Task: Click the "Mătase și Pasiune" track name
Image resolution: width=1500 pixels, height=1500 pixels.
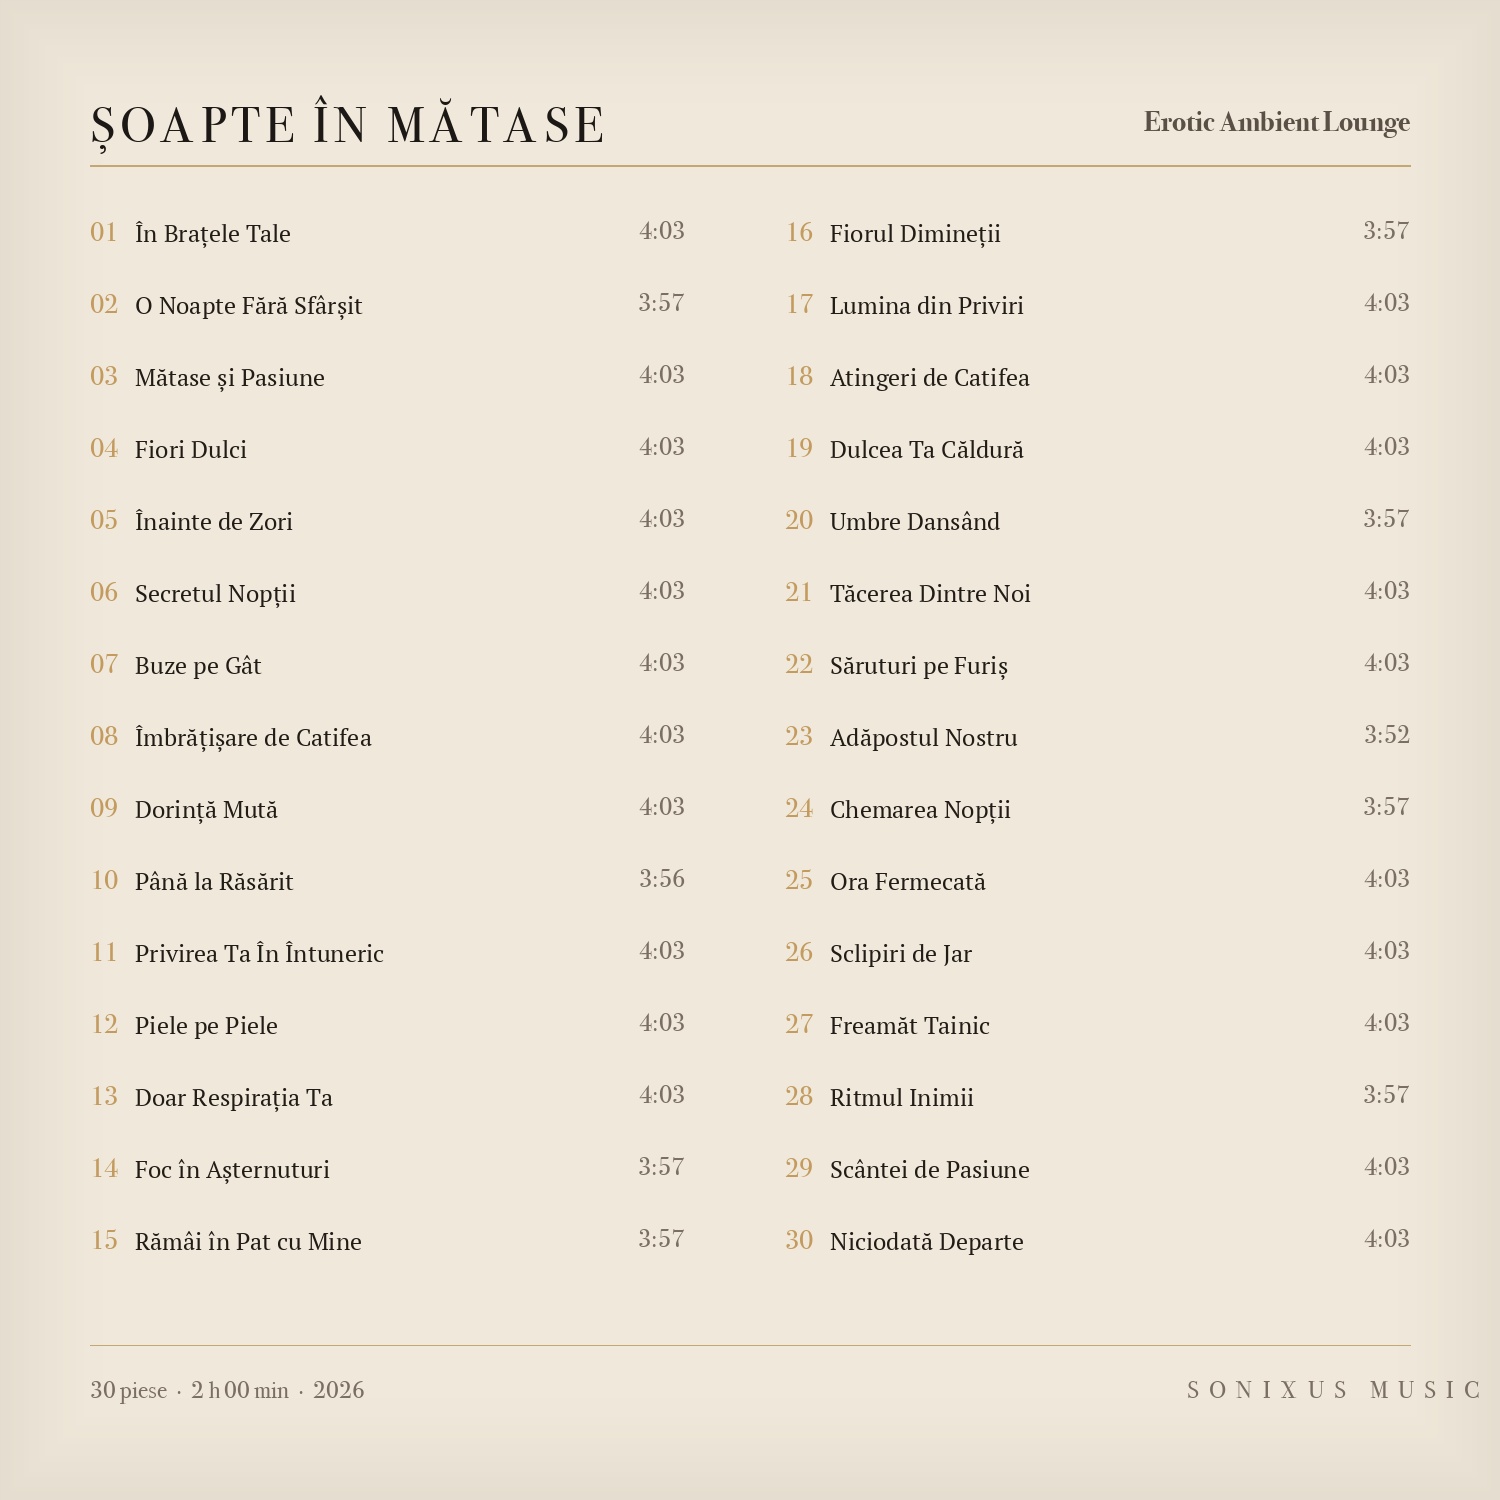Action: 230,377
